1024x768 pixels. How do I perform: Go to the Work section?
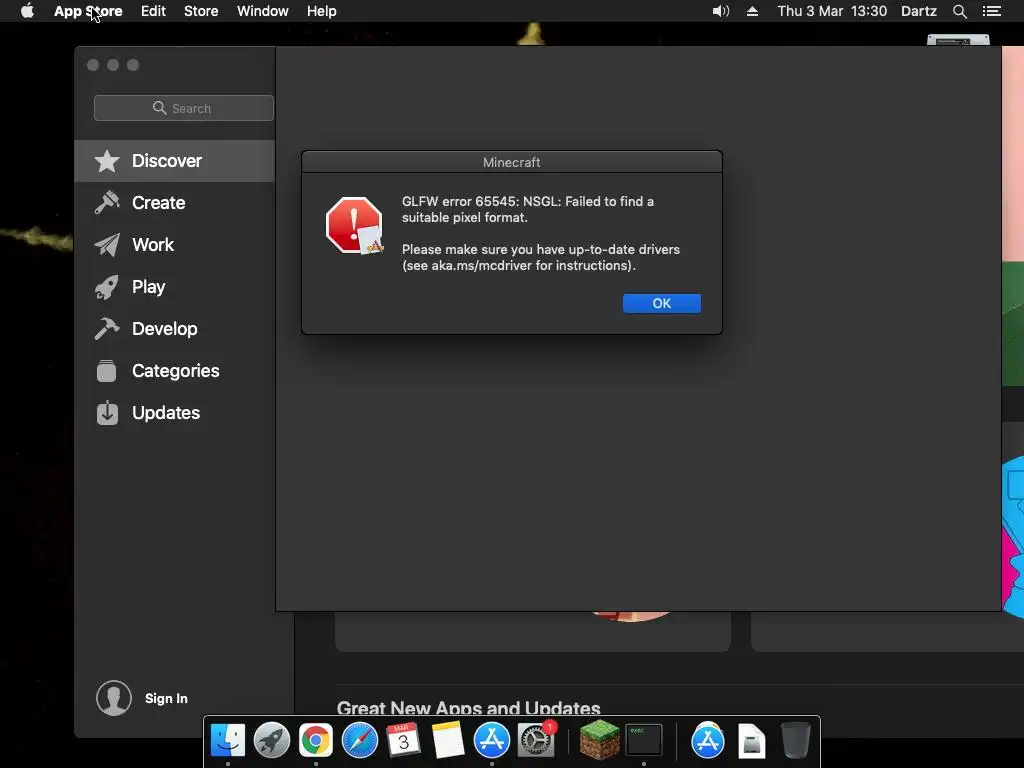pyautogui.click(x=153, y=245)
